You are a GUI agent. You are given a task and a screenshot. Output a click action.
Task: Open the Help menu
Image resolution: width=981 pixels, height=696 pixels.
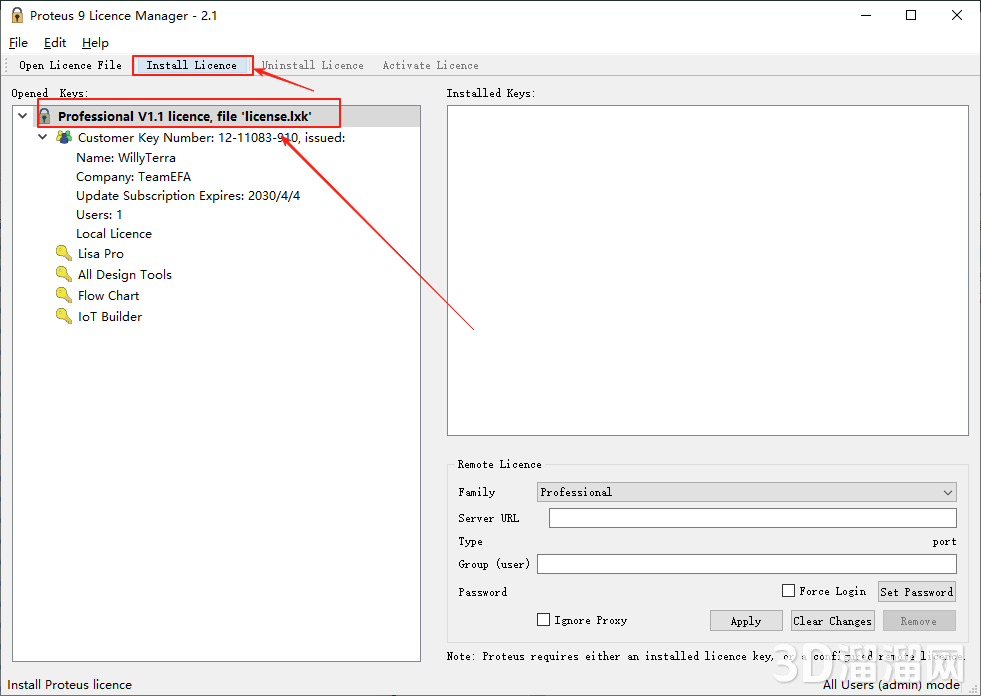coord(95,43)
